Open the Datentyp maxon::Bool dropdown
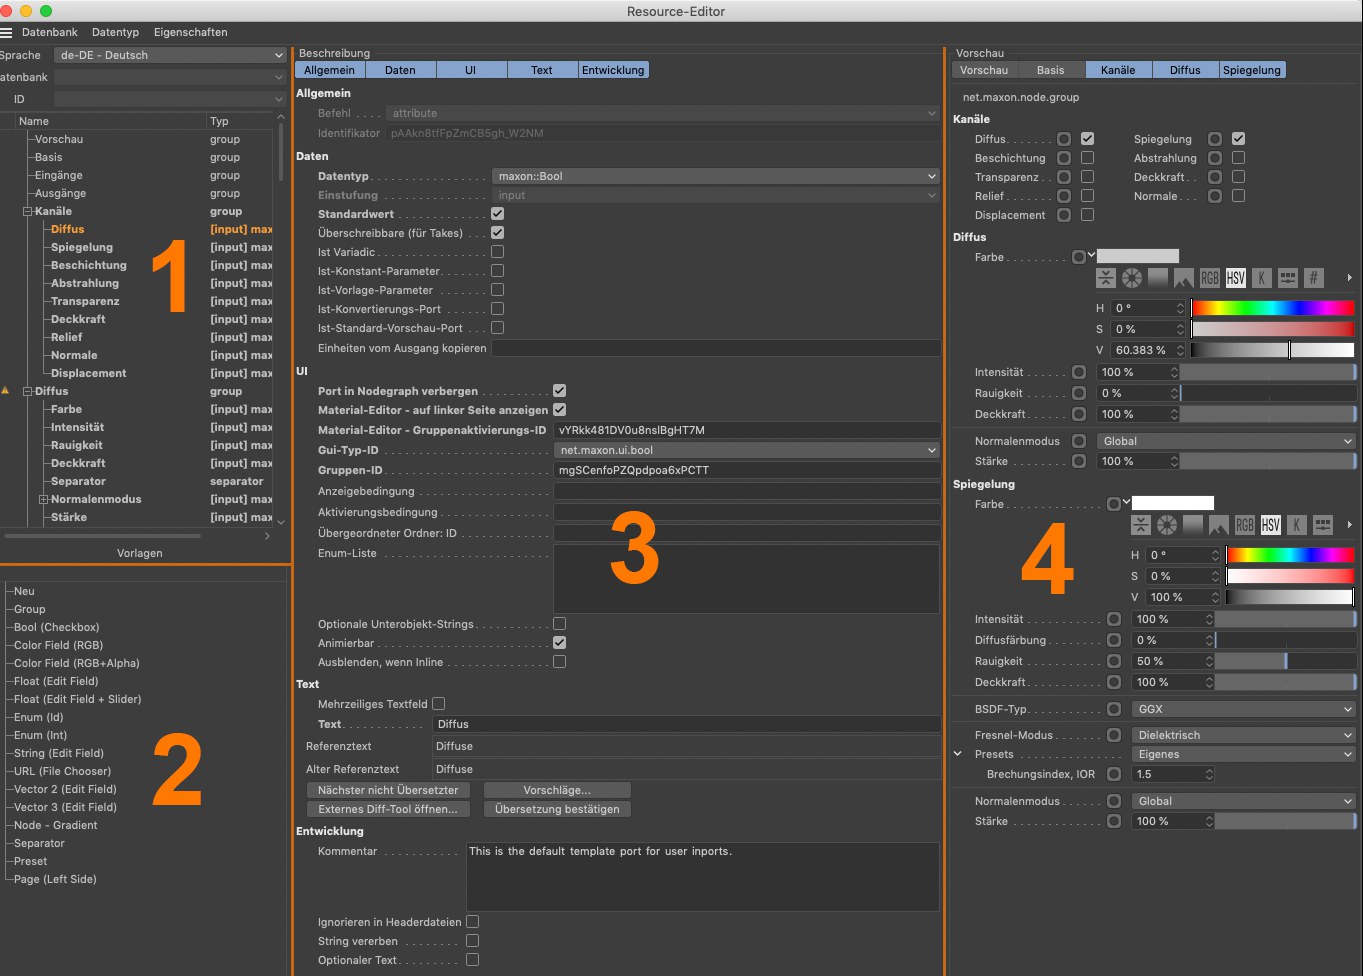Image resolution: width=1363 pixels, height=976 pixels. click(715, 176)
